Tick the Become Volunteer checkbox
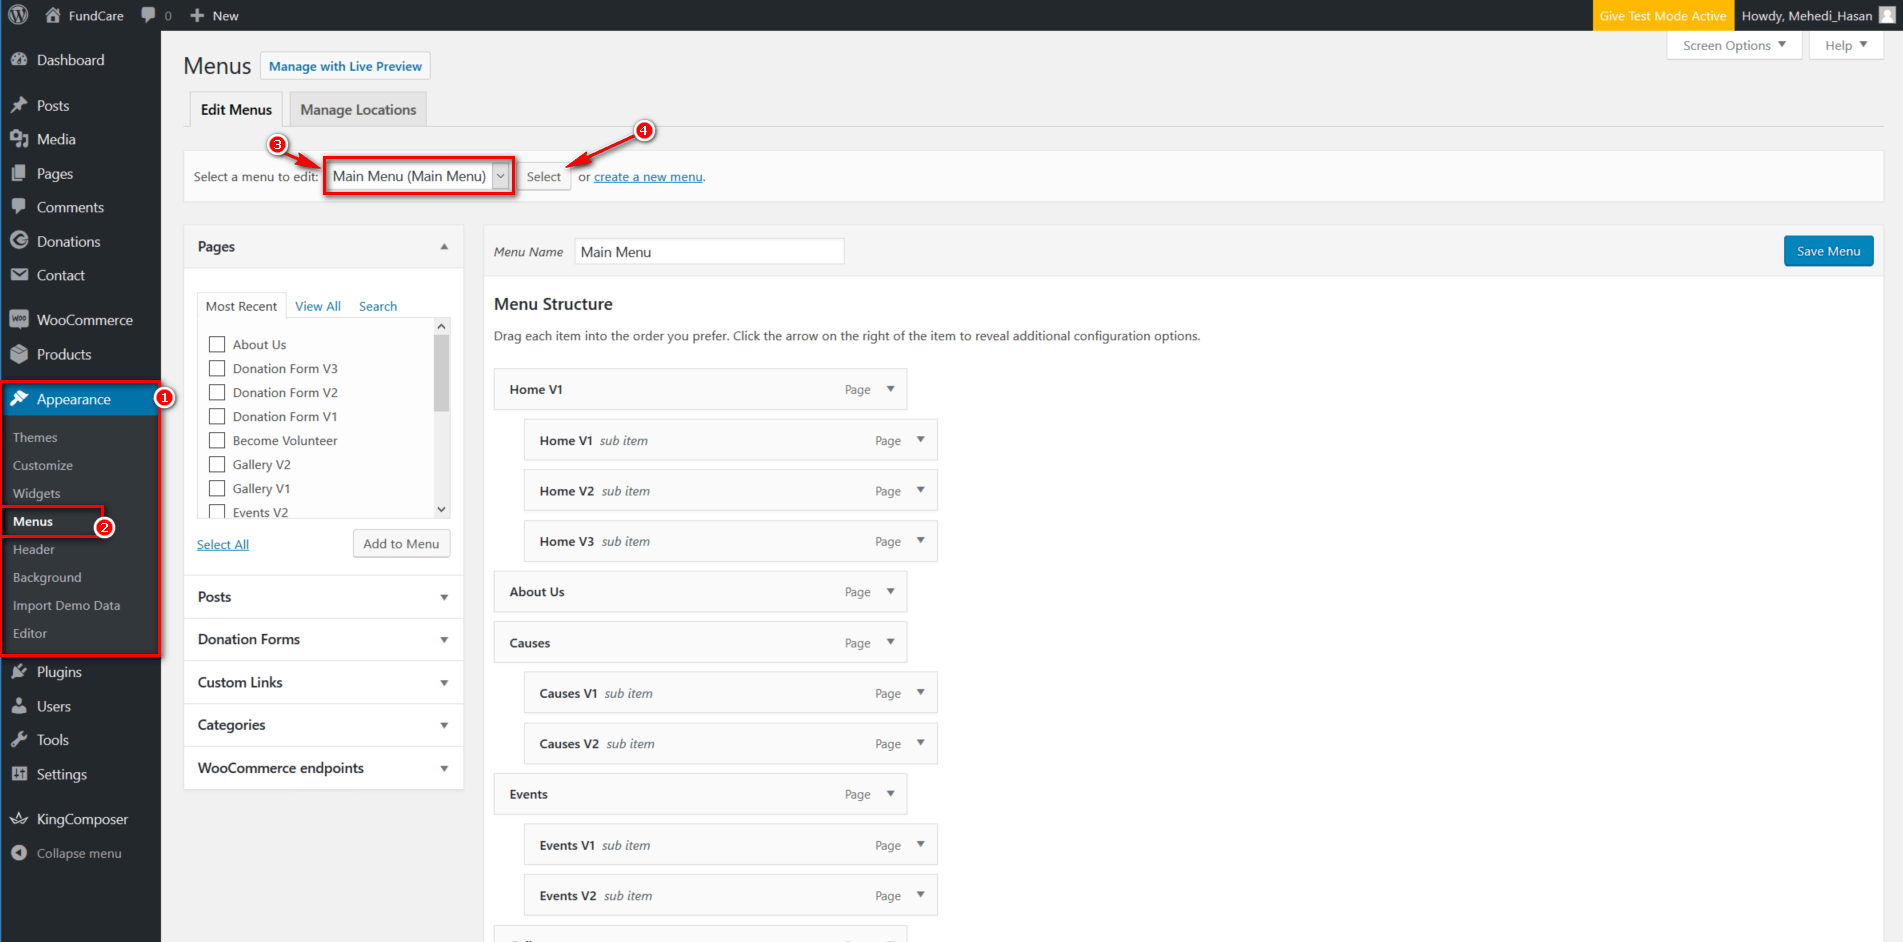The height and width of the screenshot is (942, 1903). click(x=217, y=440)
